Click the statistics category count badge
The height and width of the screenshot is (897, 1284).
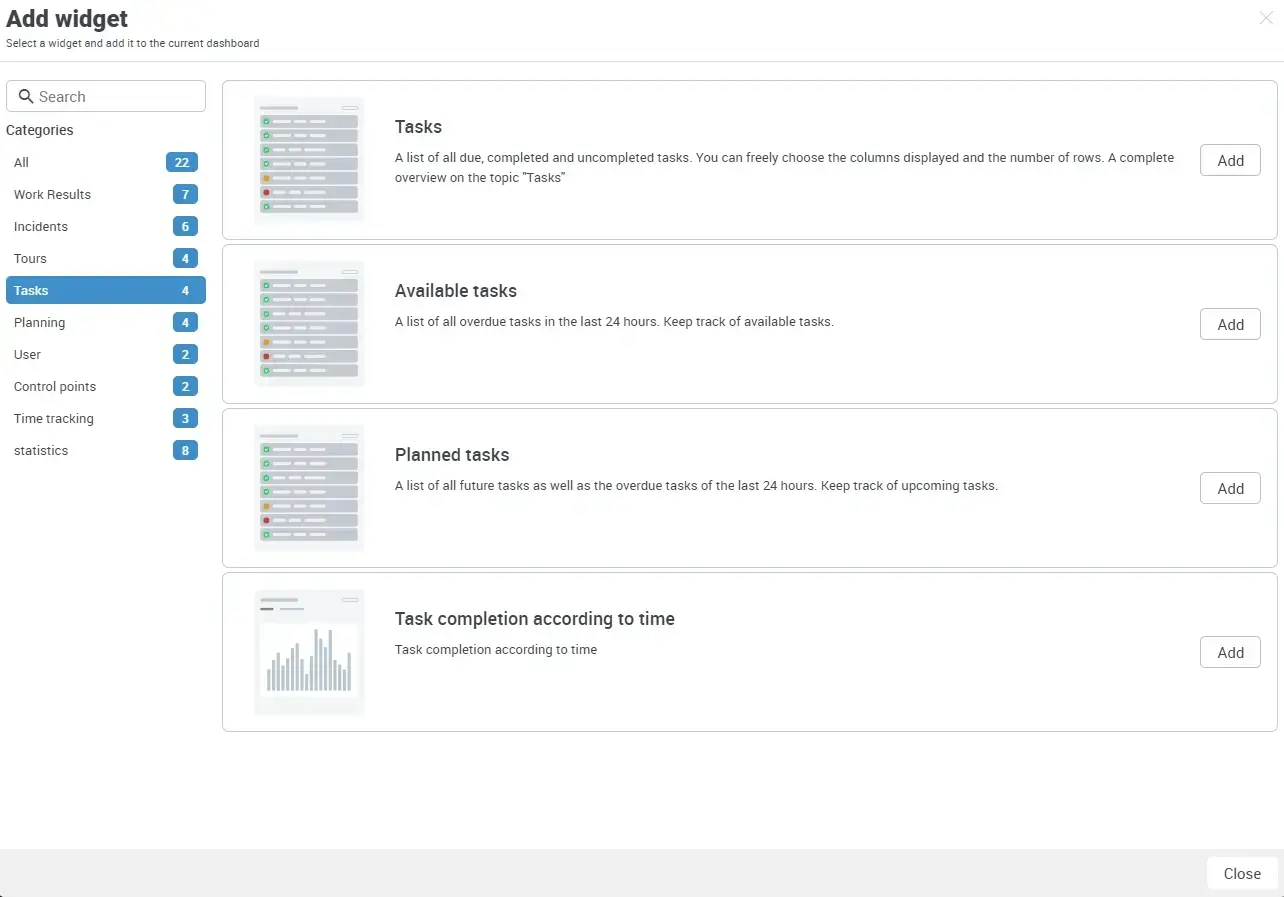(x=185, y=450)
